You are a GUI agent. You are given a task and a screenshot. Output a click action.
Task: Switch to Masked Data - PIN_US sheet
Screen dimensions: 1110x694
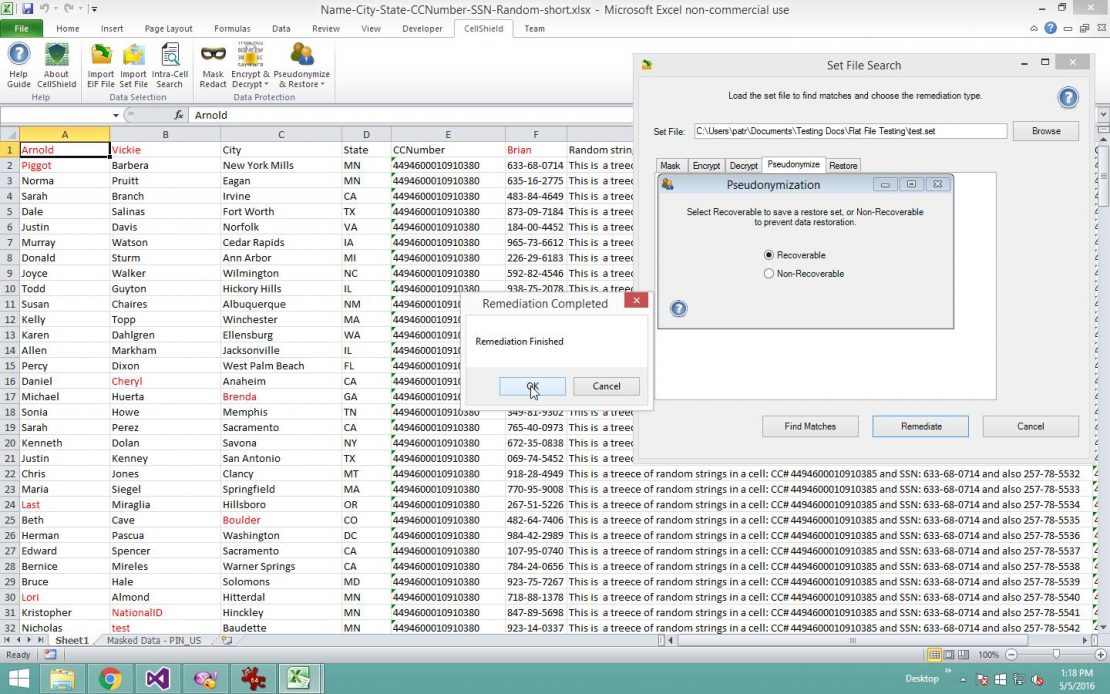154,640
